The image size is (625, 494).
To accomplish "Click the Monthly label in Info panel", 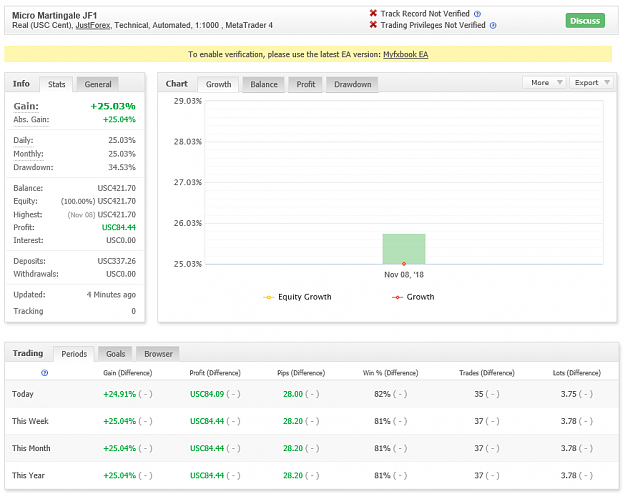I will click(28, 154).
